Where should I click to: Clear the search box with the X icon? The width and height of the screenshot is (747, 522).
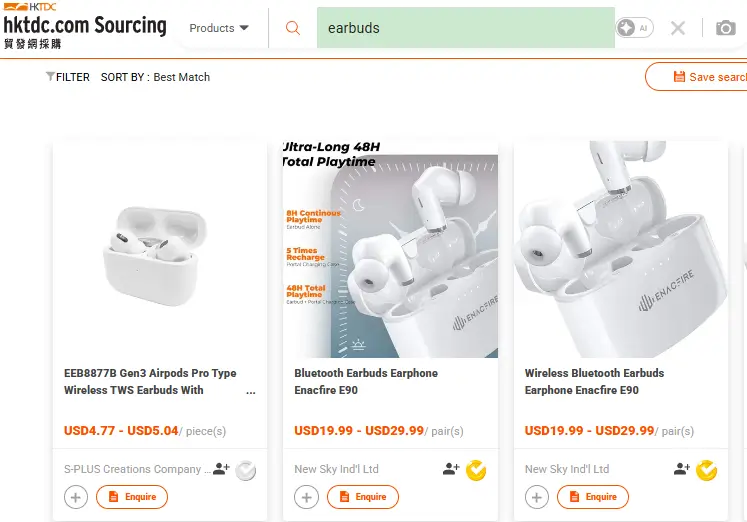point(678,28)
